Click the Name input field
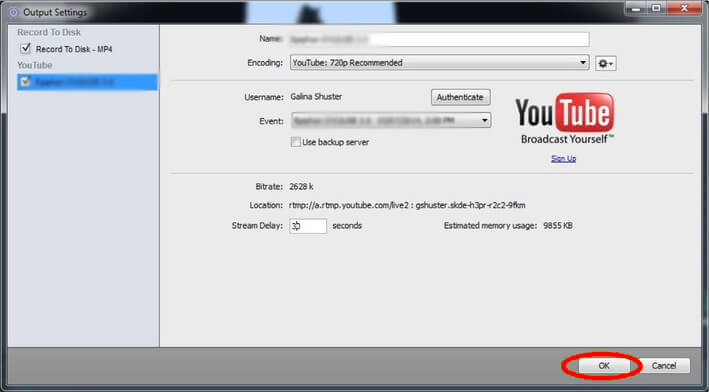This screenshot has height=392, width=709. point(439,39)
